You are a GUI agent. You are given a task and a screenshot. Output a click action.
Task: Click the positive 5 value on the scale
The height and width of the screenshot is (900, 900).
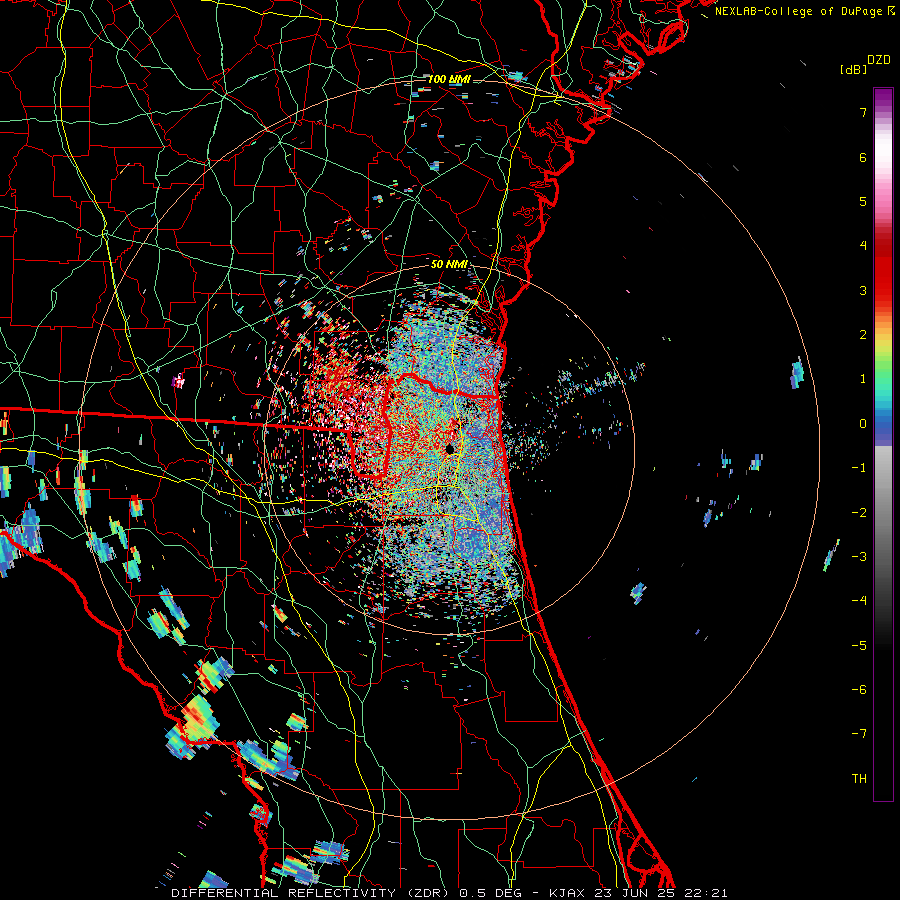863,201
